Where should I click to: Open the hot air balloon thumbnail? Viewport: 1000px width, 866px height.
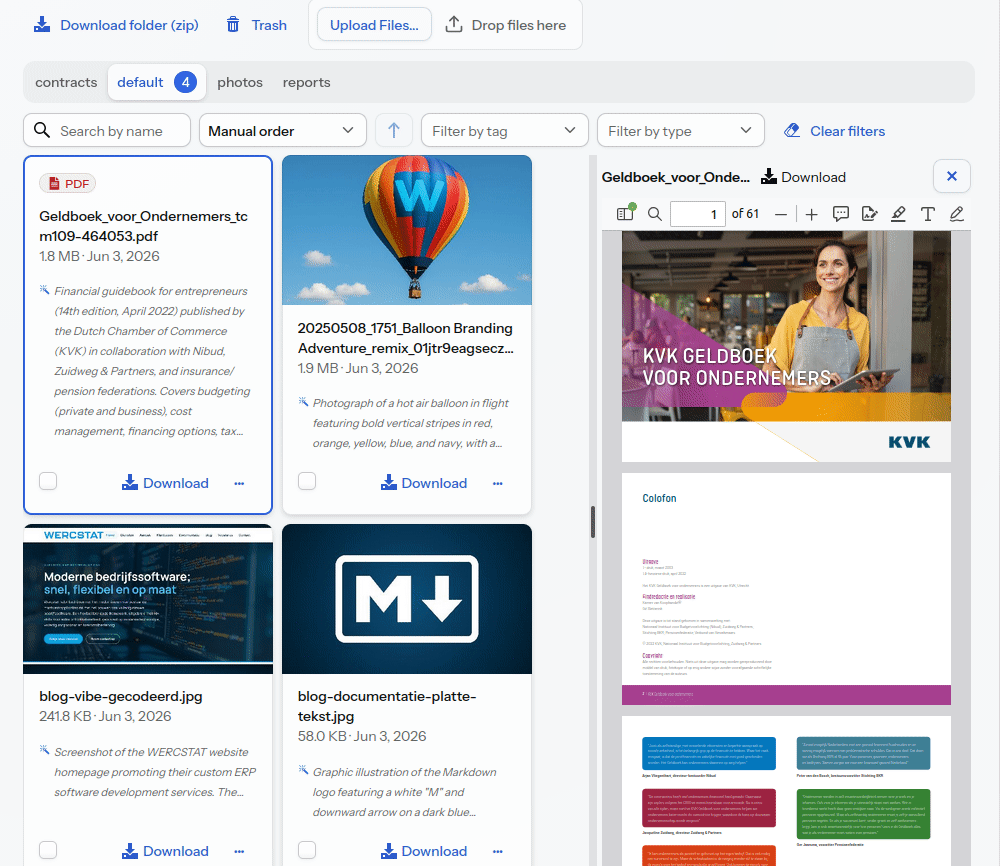click(407, 230)
